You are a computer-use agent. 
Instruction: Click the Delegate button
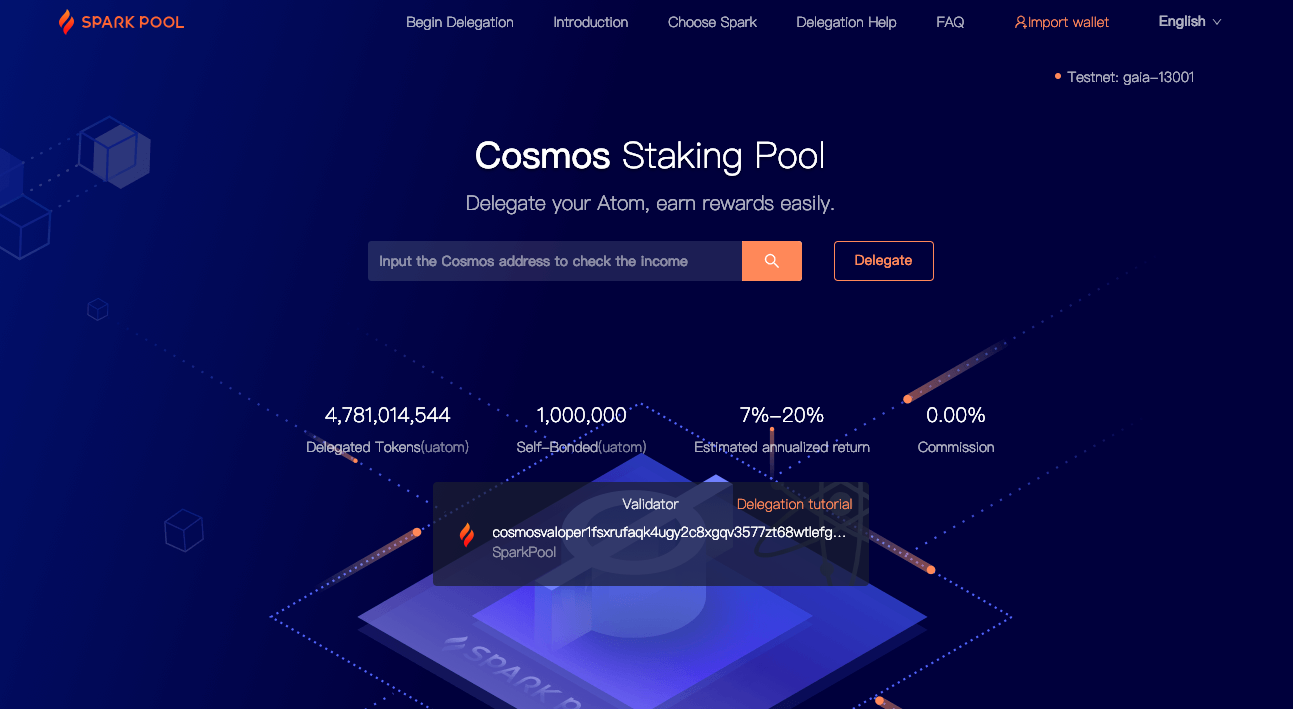tap(883, 260)
